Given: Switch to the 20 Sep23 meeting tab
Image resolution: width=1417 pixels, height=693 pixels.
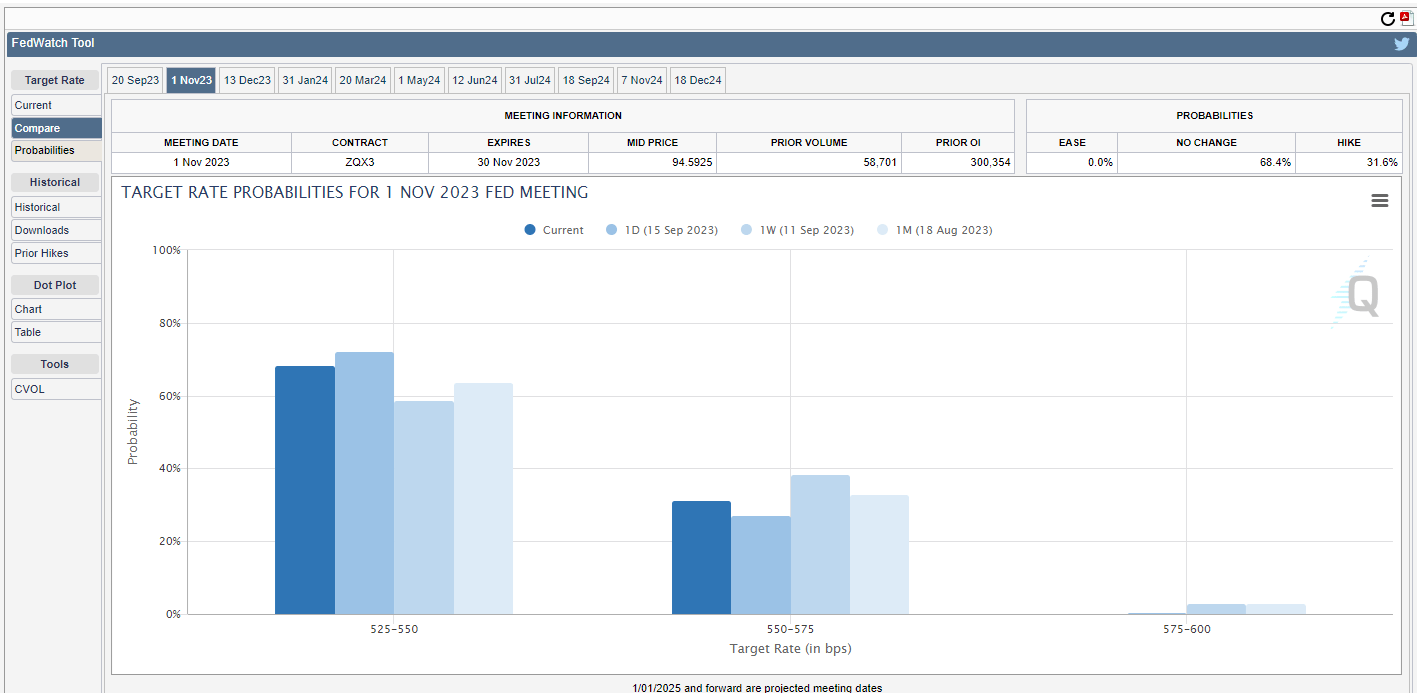Looking at the screenshot, I should (135, 81).
